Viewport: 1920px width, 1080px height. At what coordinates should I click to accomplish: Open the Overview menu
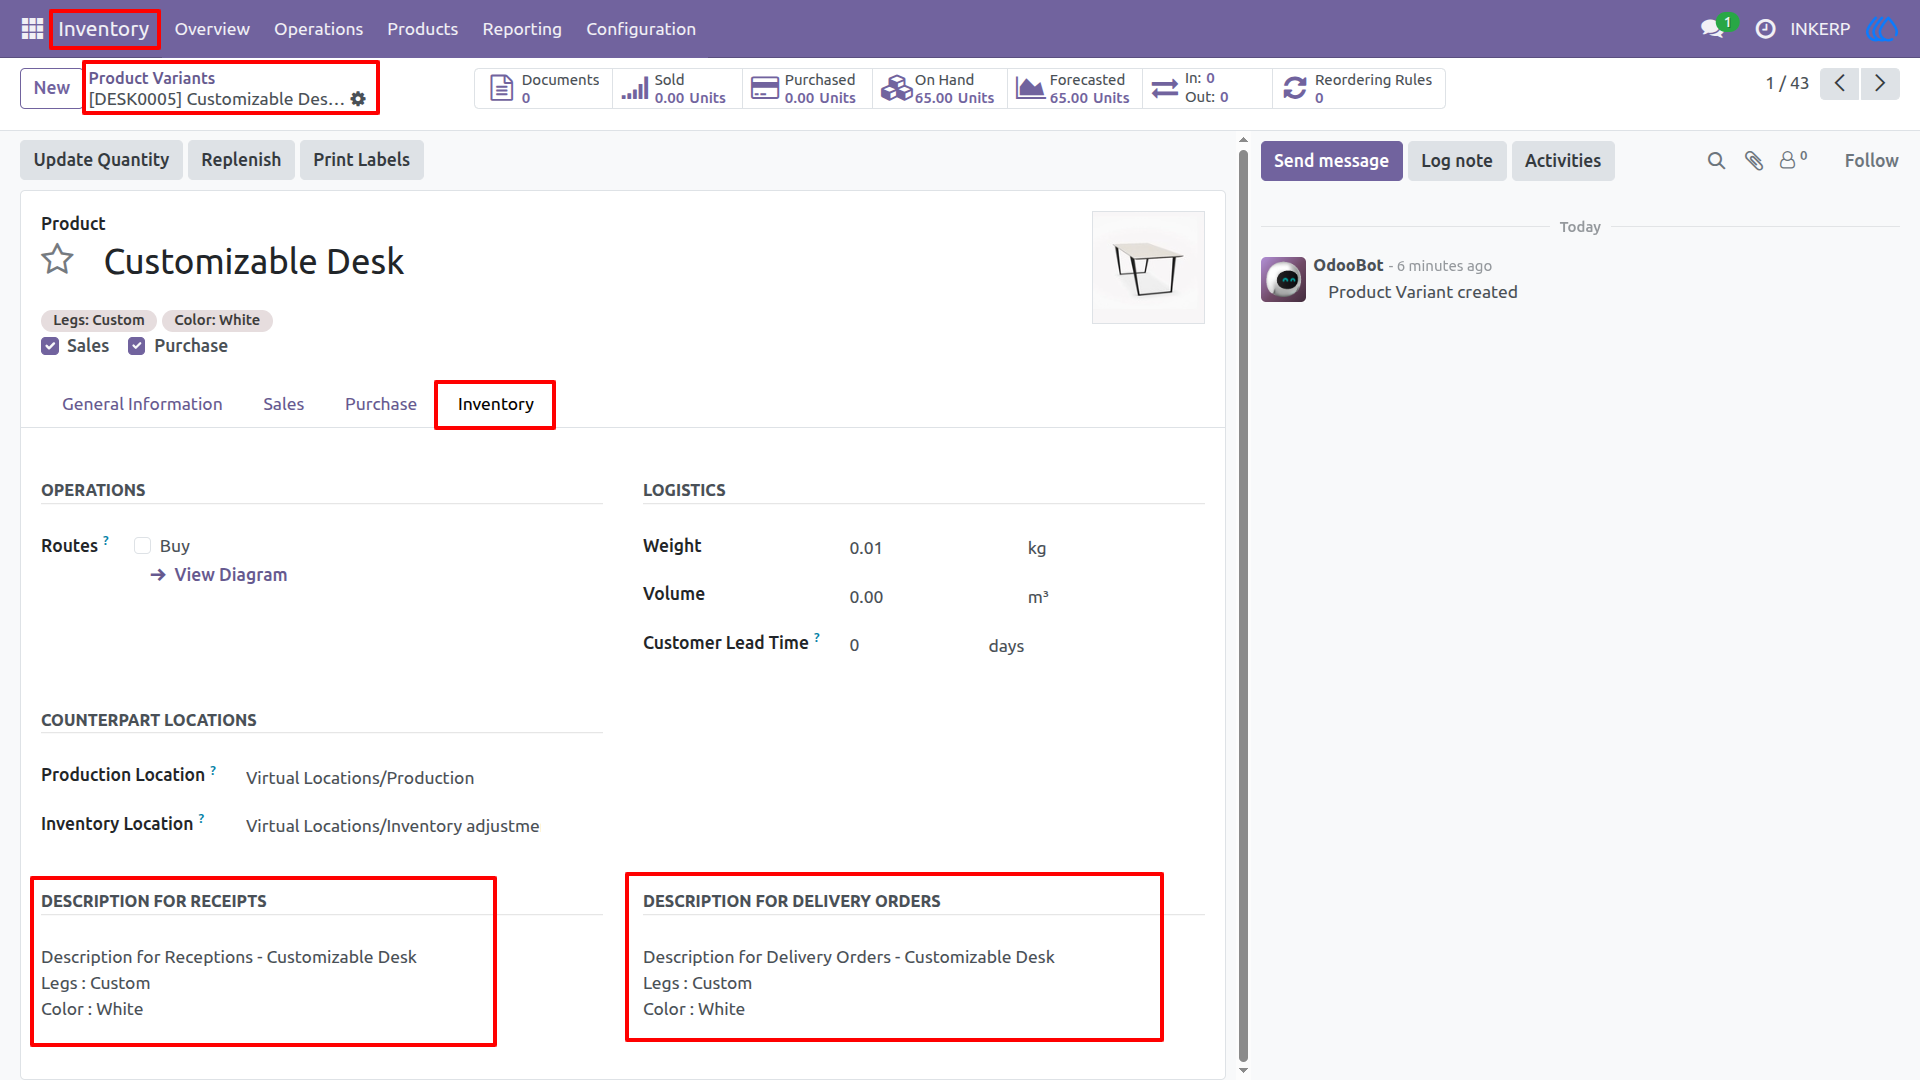click(x=212, y=29)
